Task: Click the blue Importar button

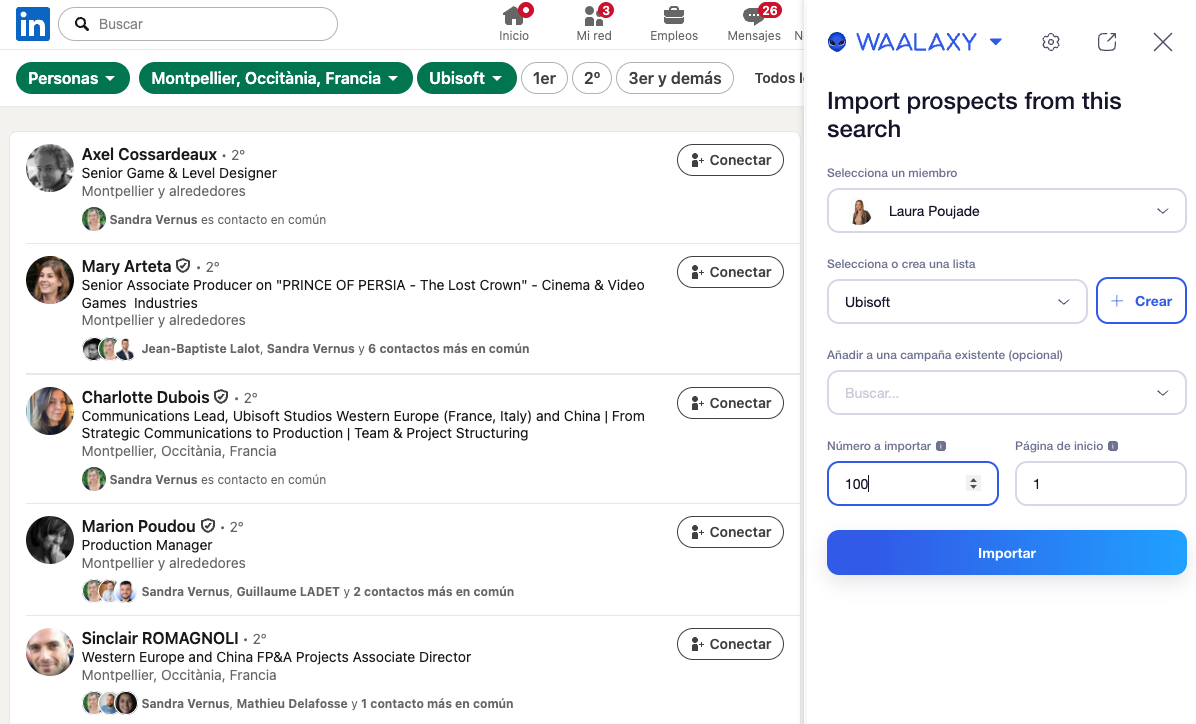Action: 1006,553
